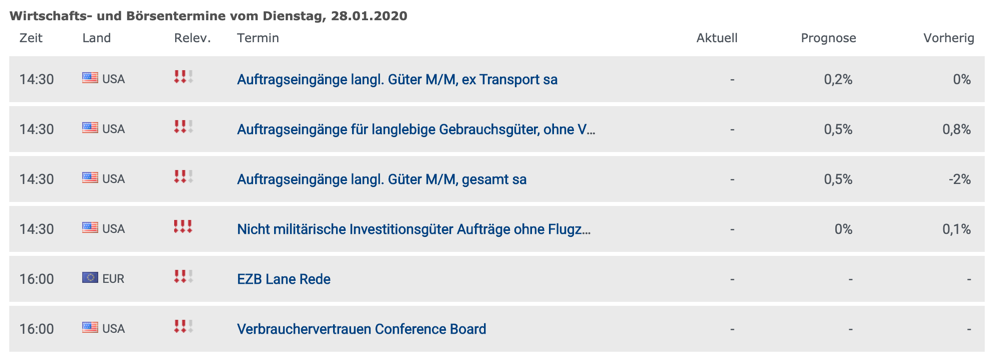Click the Prognose column header
Viewport: 993px width, 361px height.
[x=828, y=38]
